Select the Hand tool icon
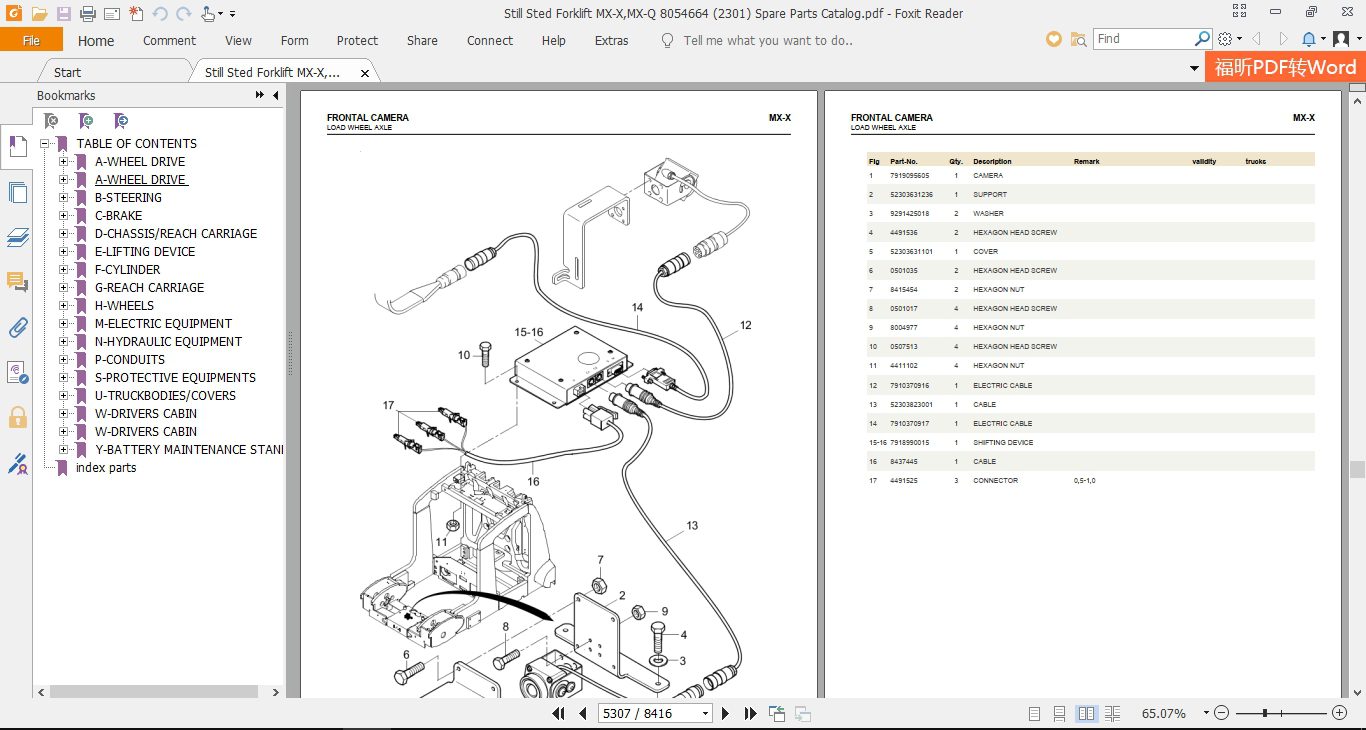1366x730 pixels. click(x=207, y=14)
